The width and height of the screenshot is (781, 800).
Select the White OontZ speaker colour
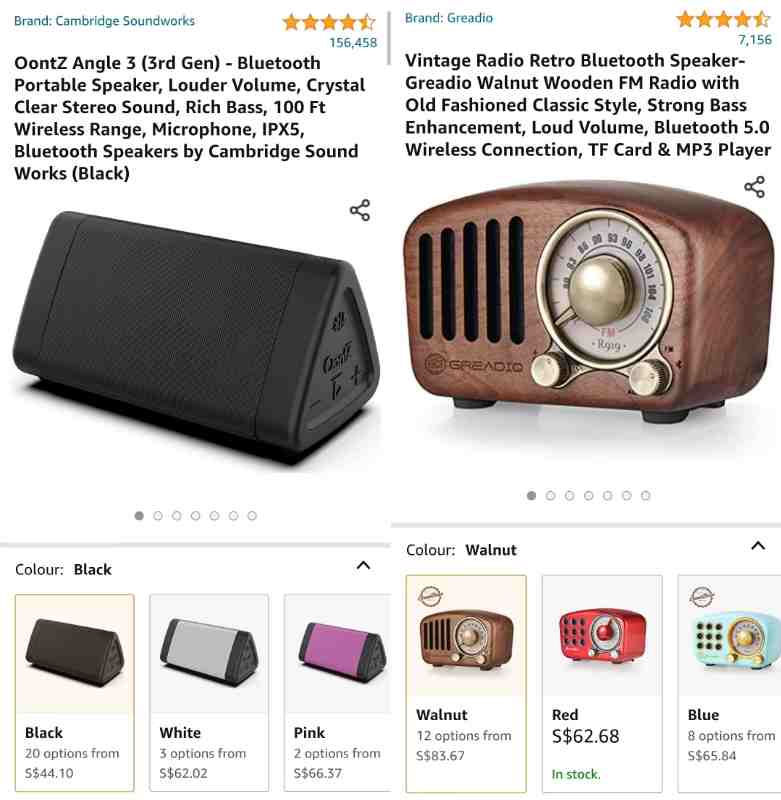209,692
